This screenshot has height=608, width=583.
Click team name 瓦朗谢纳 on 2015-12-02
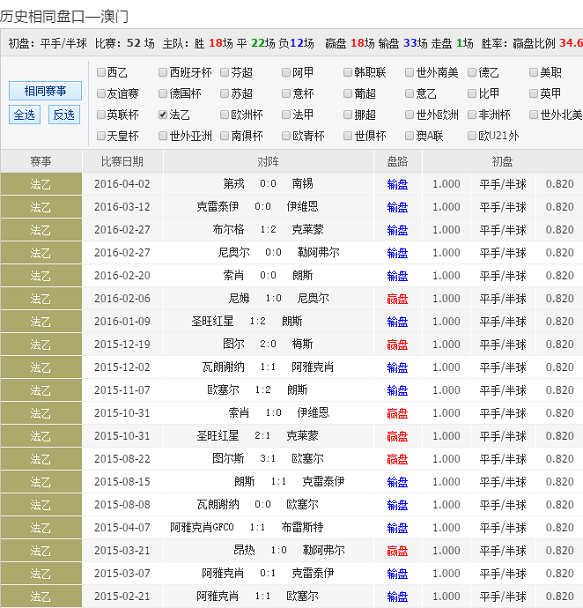tap(223, 367)
